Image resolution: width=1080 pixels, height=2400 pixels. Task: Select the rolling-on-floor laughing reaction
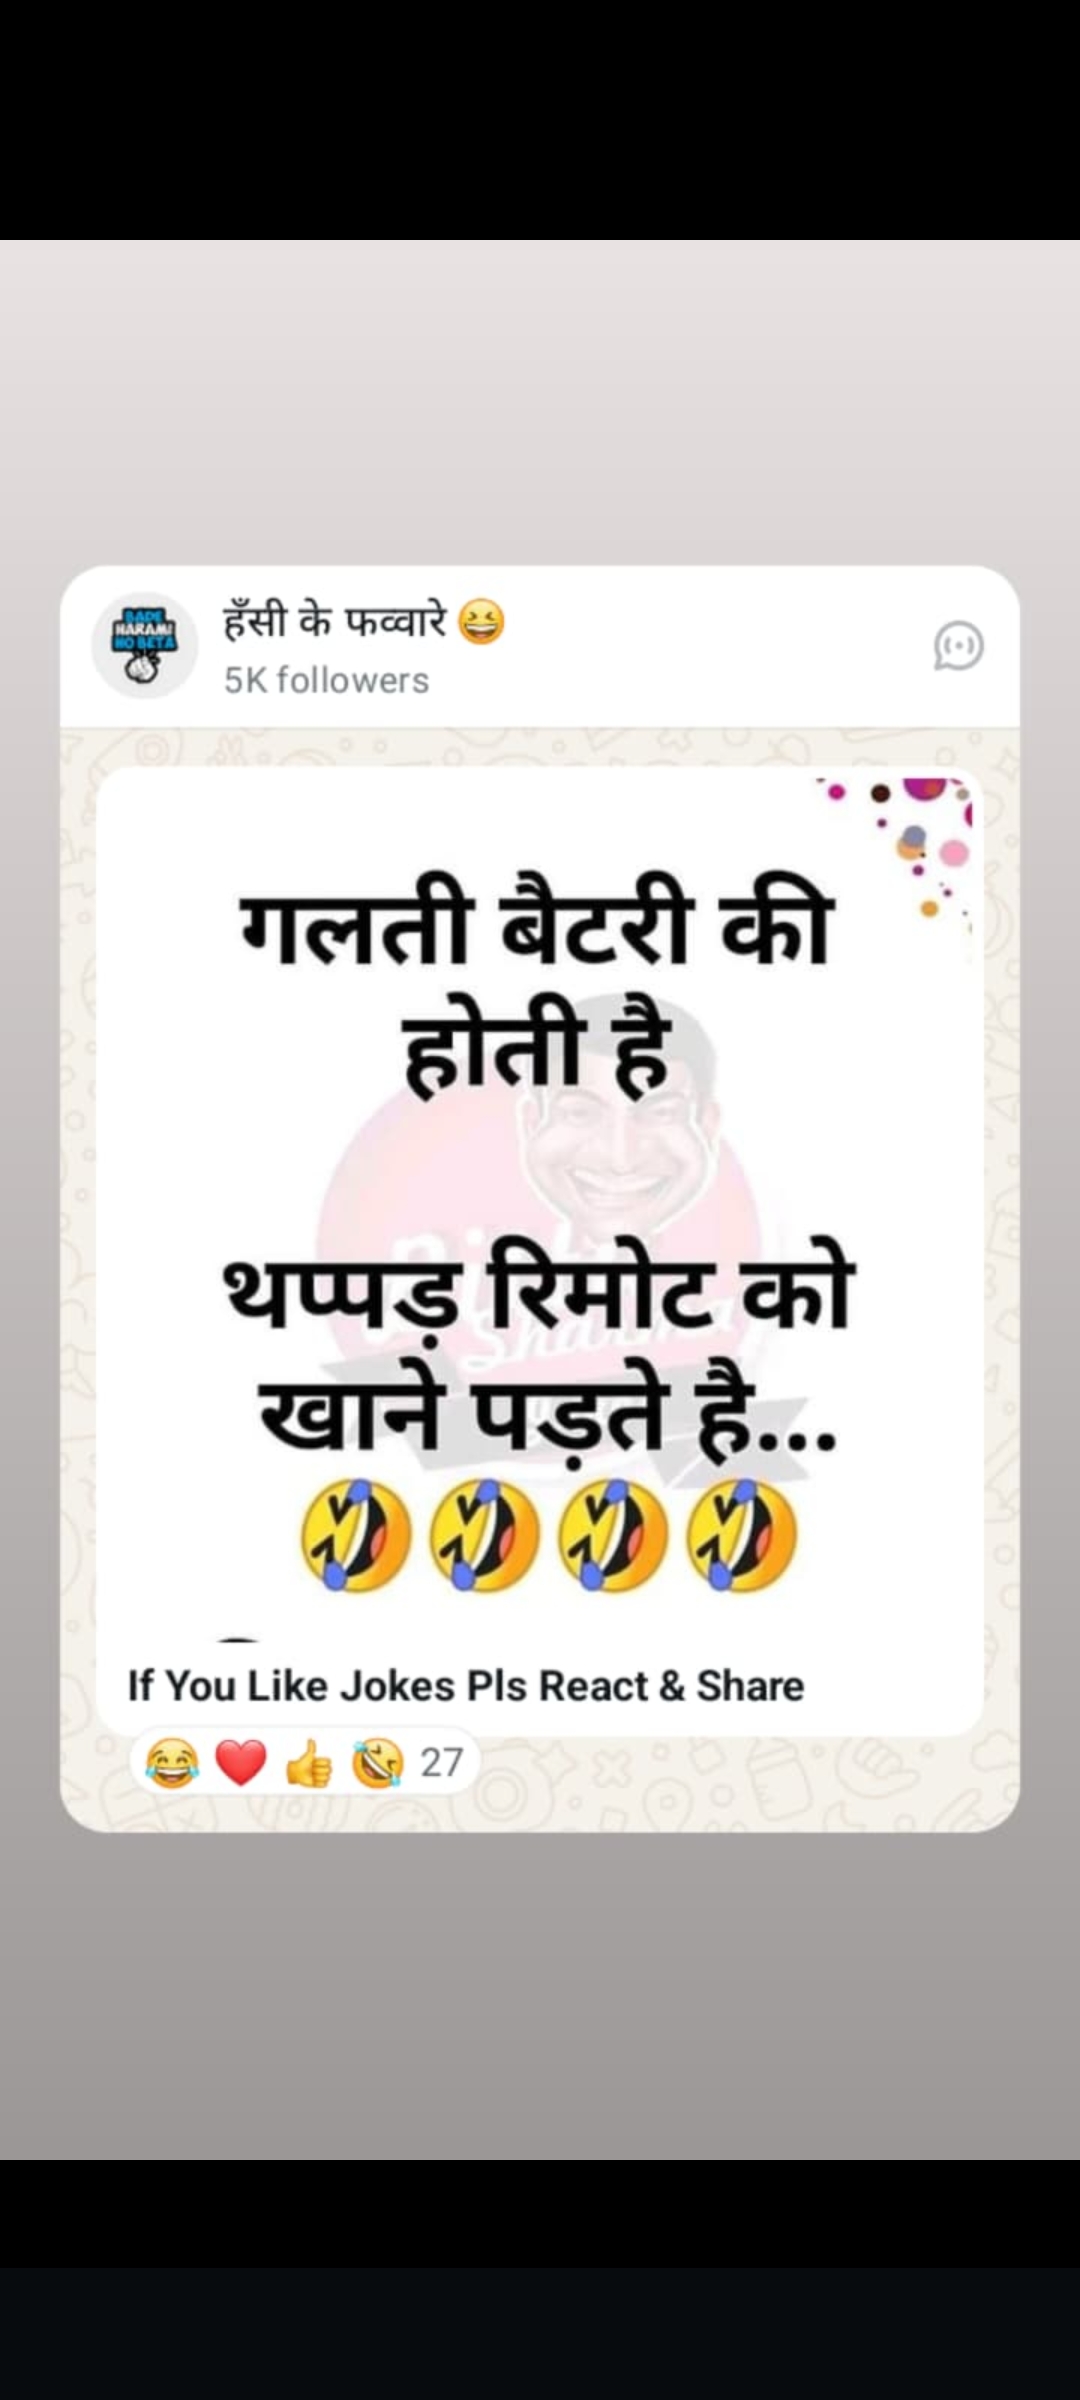[377, 1762]
